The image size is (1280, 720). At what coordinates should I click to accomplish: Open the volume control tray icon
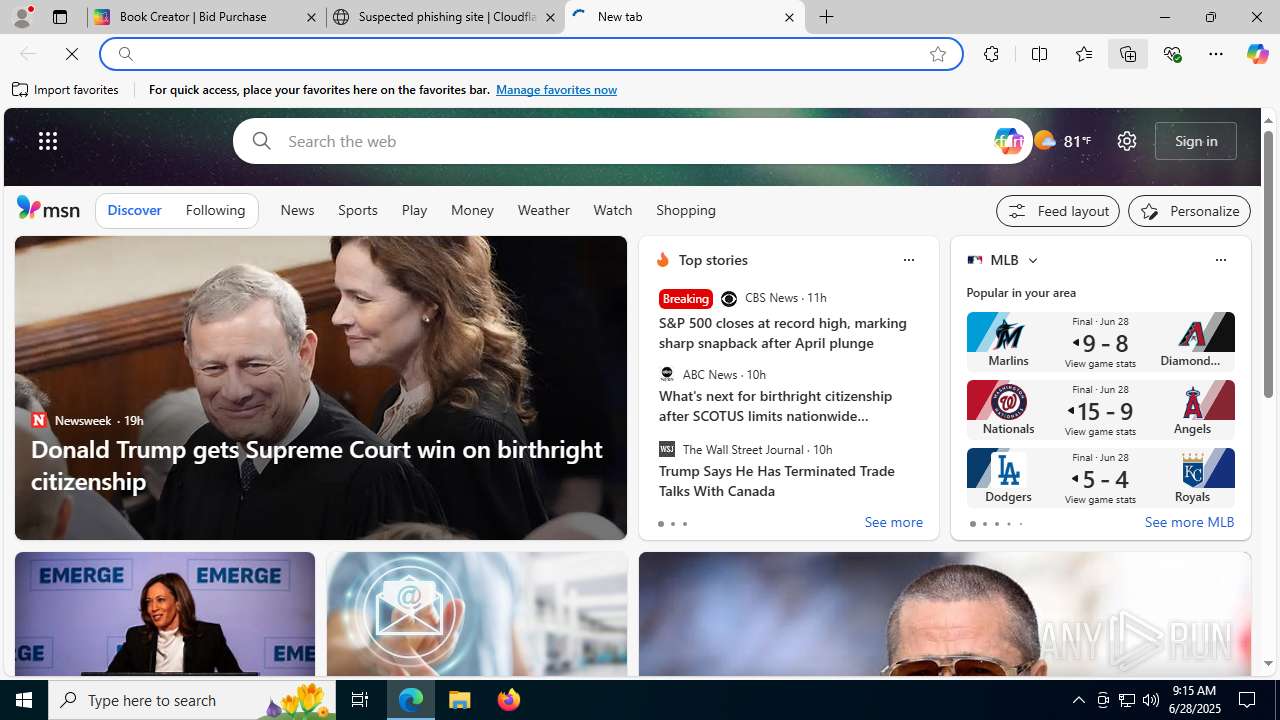click(1150, 700)
